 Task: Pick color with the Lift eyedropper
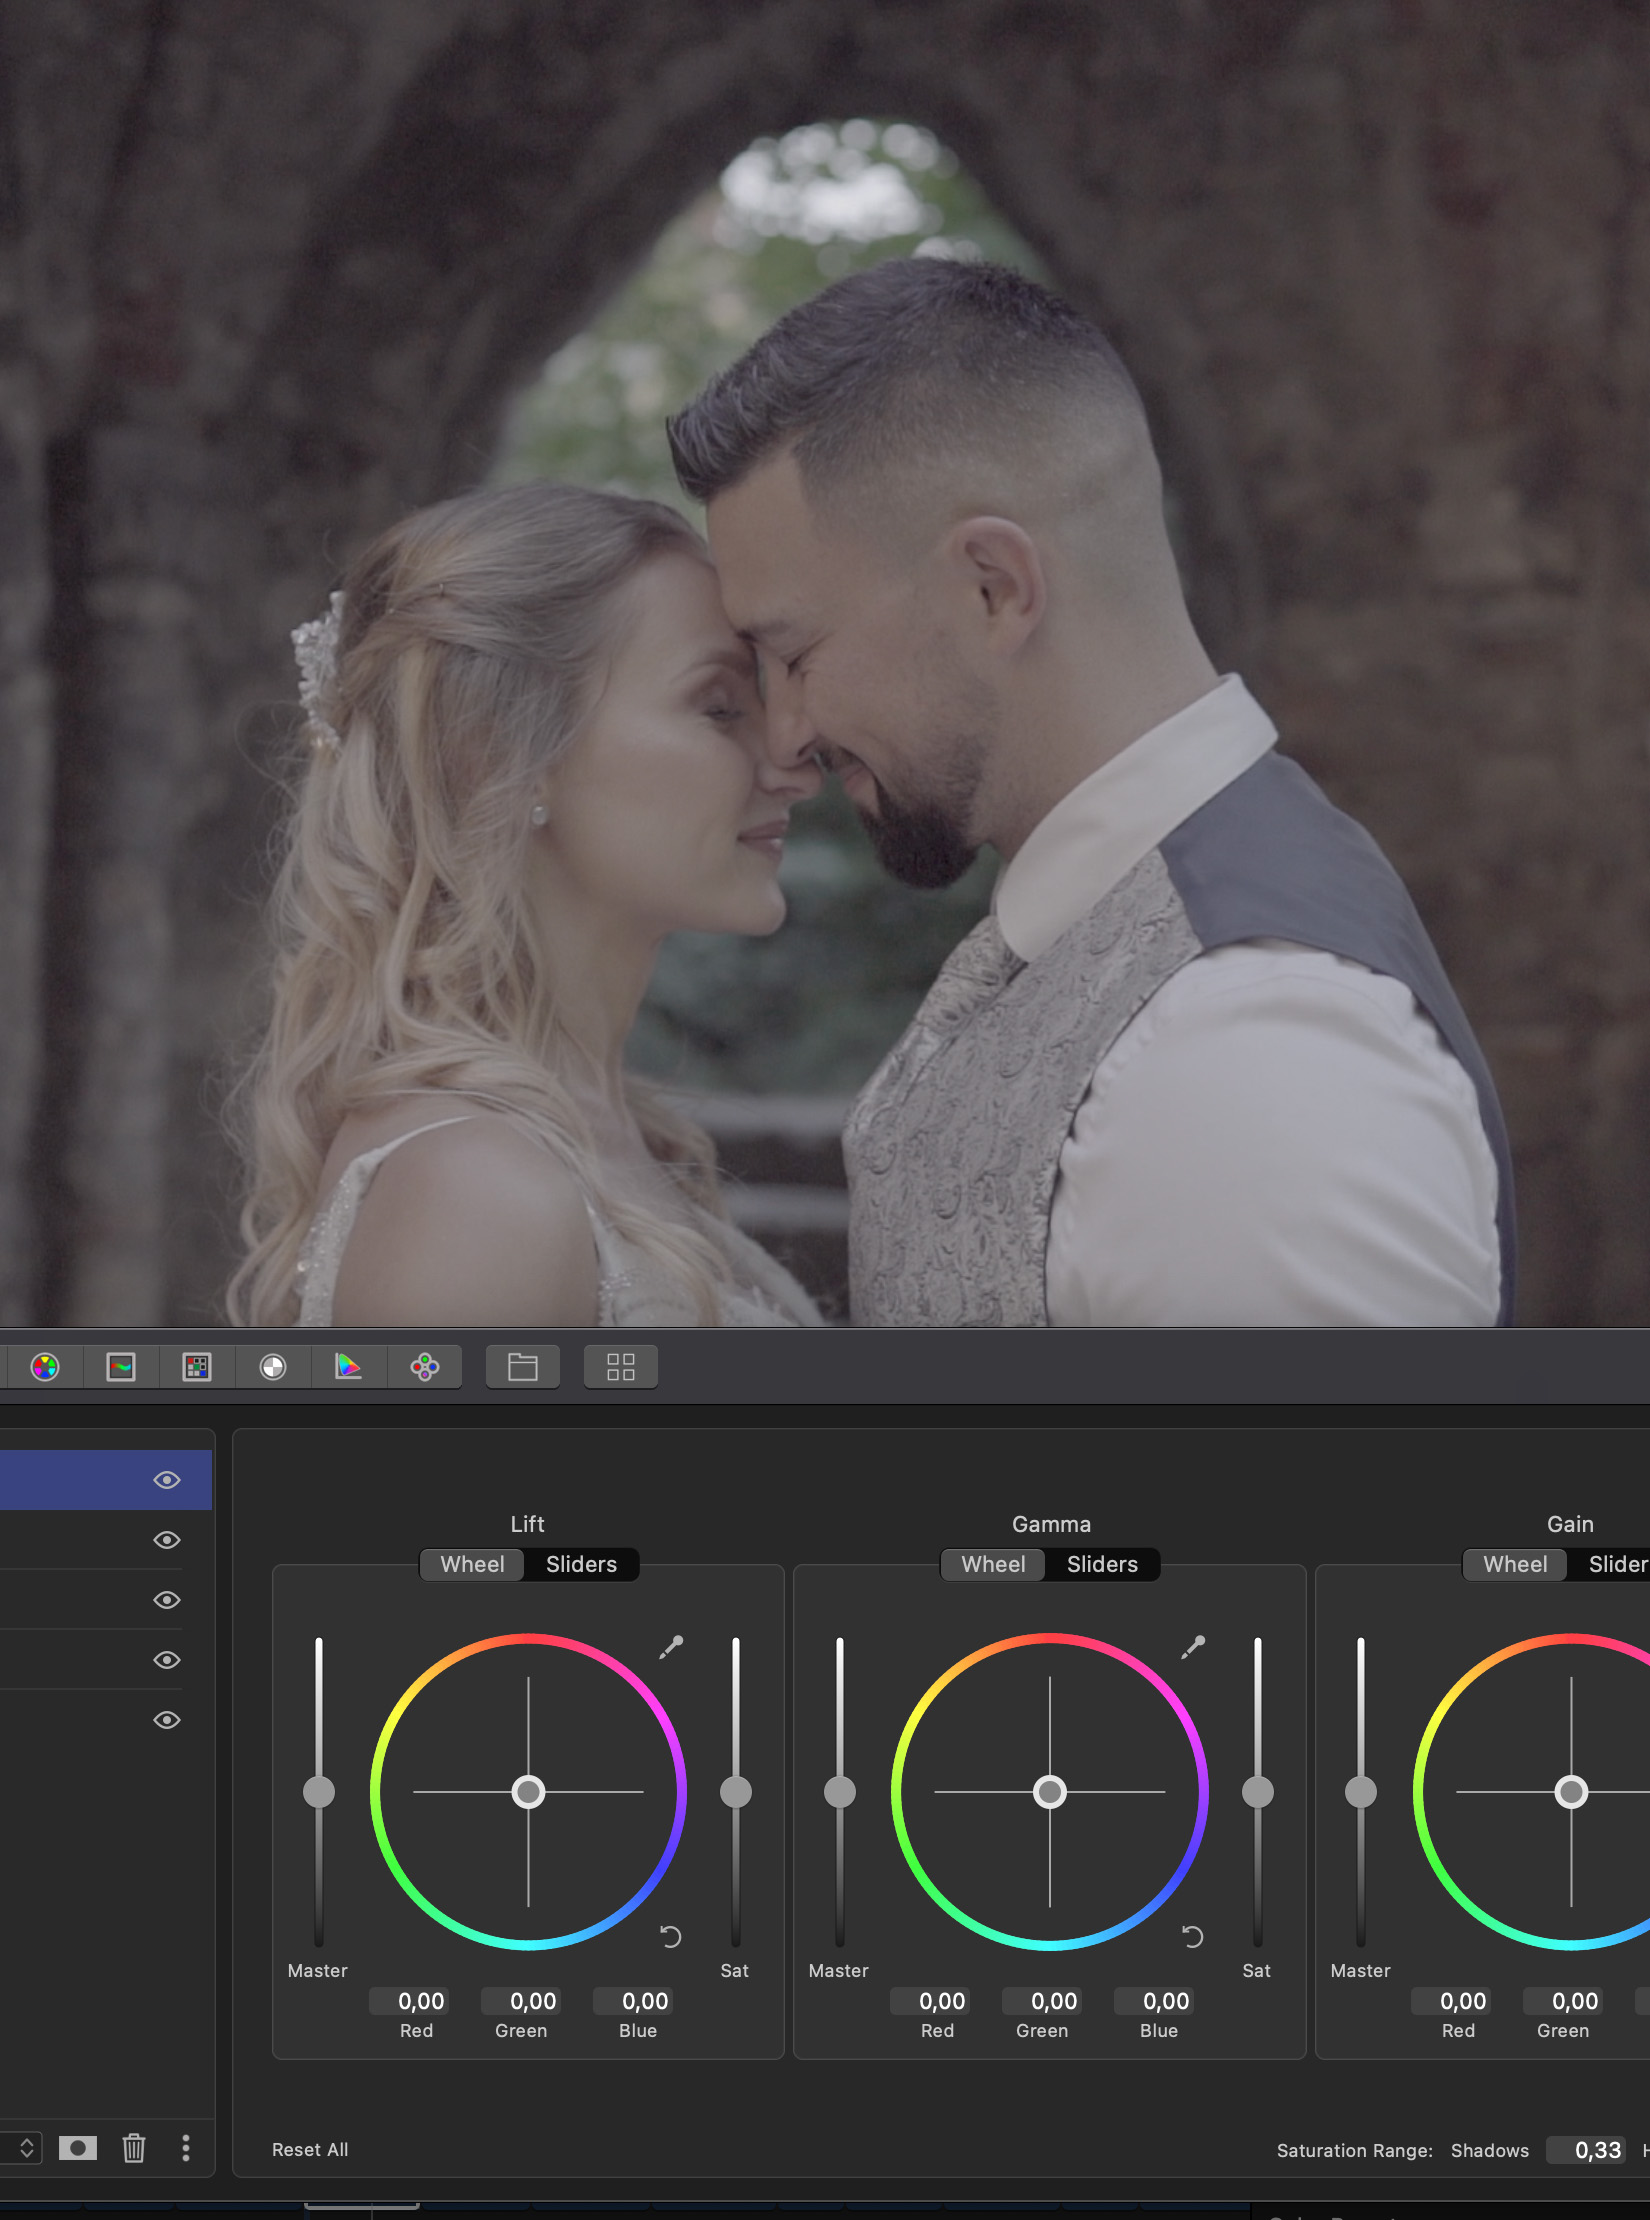tap(671, 1647)
